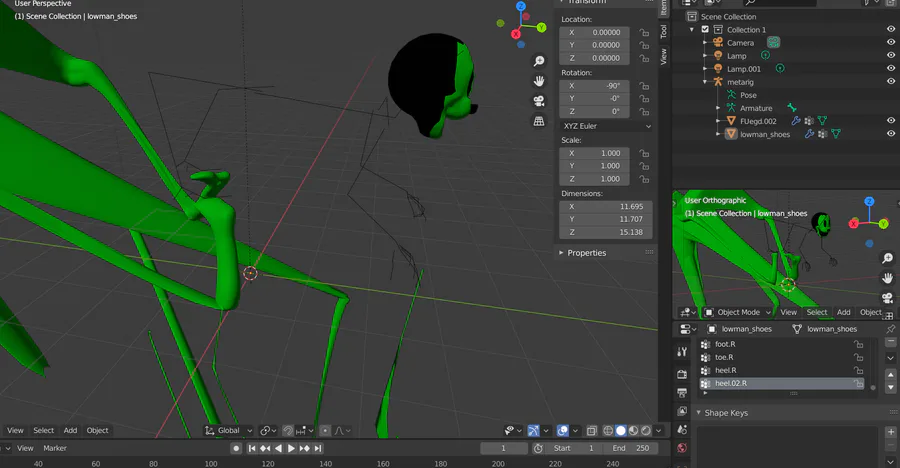Click the Y axis on main viewport gizmo
Screen dimensions: 900x468
click(x=541, y=28)
